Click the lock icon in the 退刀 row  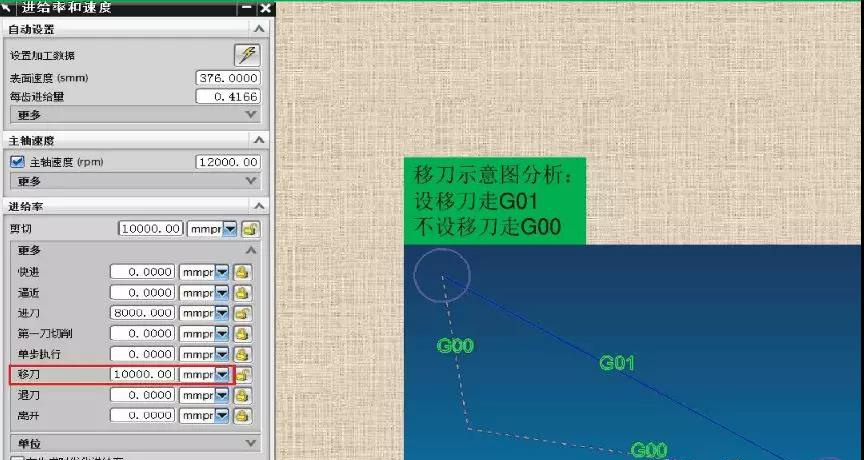[241, 395]
